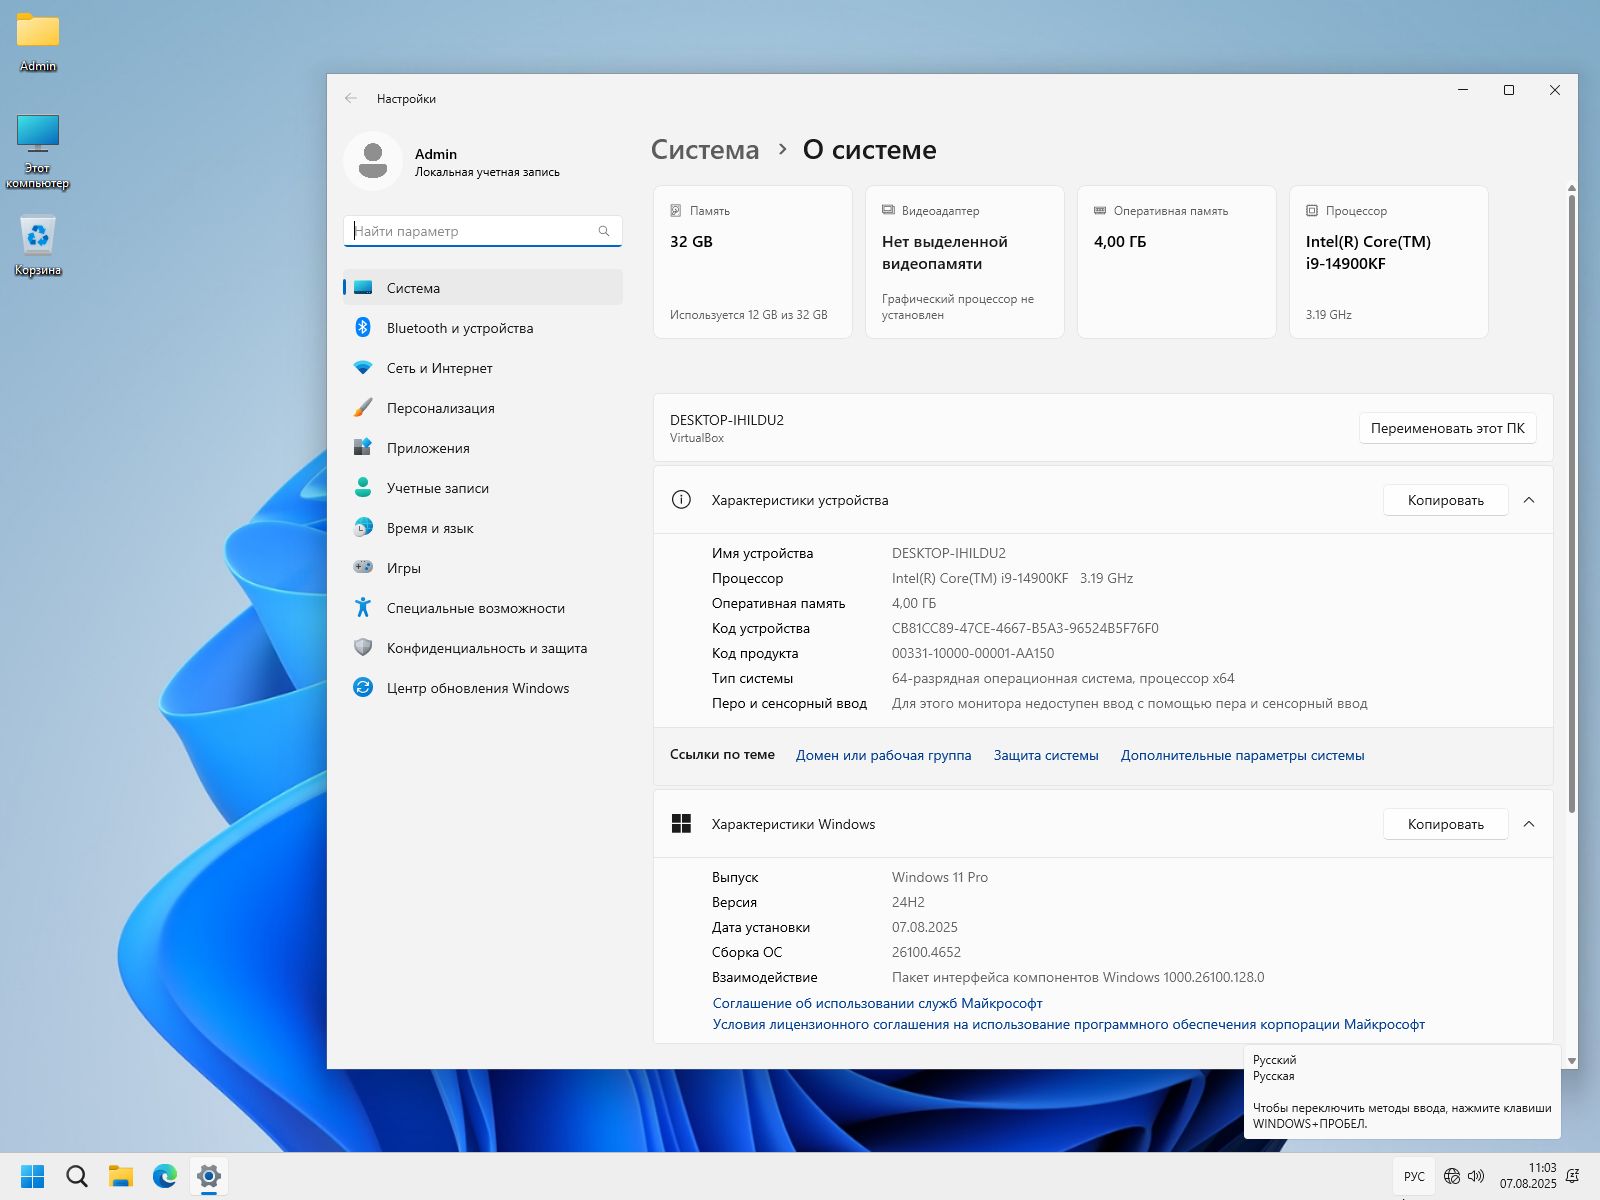Click the Конфиденциальность и защита shield icon

[x=363, y=648]
